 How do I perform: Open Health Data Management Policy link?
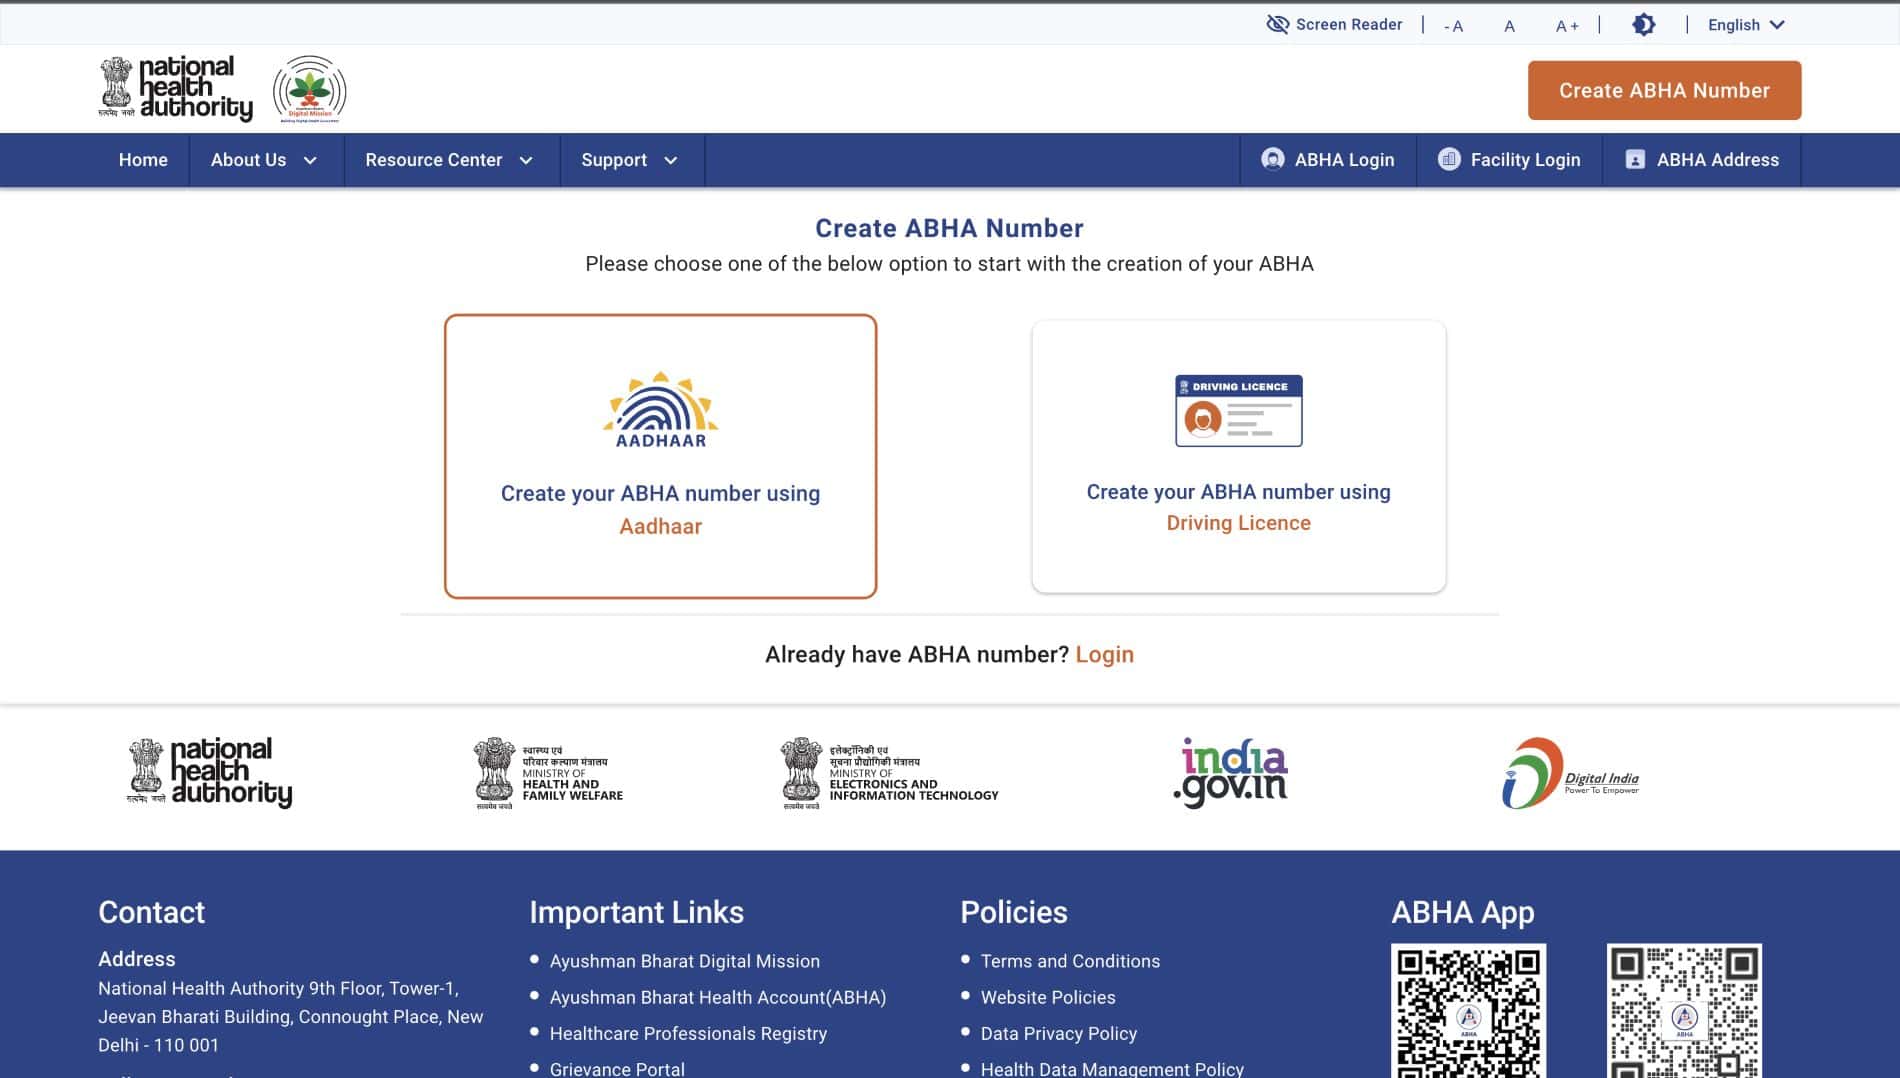pyautogui.click(x=1112, y=1069)
